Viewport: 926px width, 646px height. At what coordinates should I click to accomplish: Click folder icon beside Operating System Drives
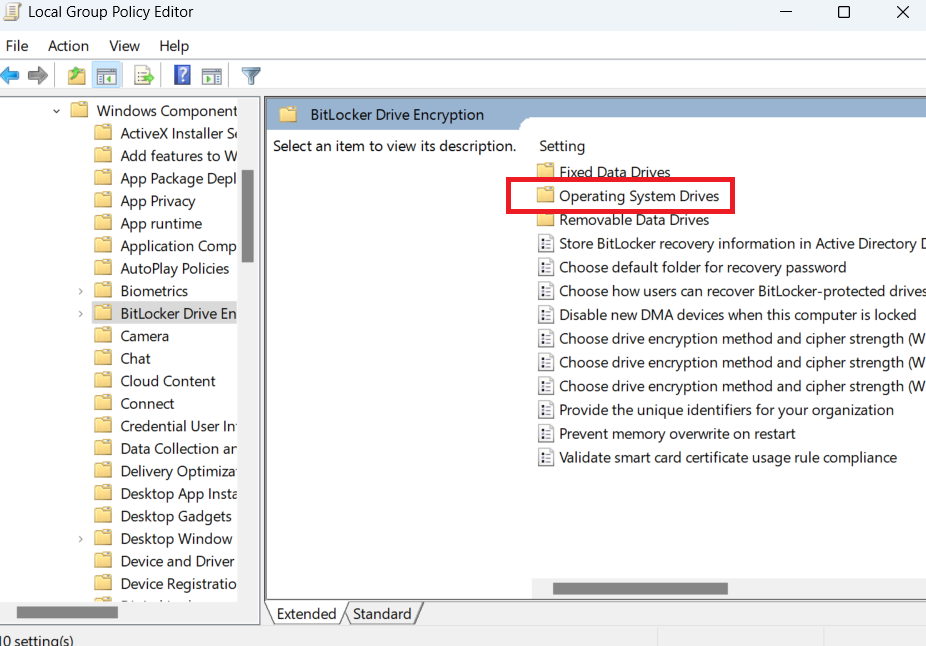click(545, 195)
